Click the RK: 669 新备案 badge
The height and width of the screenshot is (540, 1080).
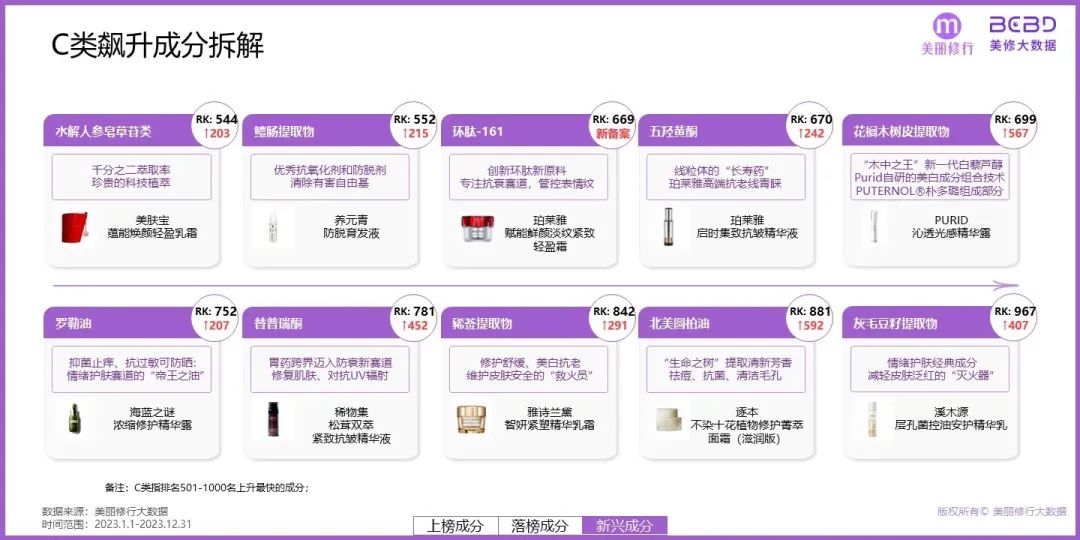[613, 126]
